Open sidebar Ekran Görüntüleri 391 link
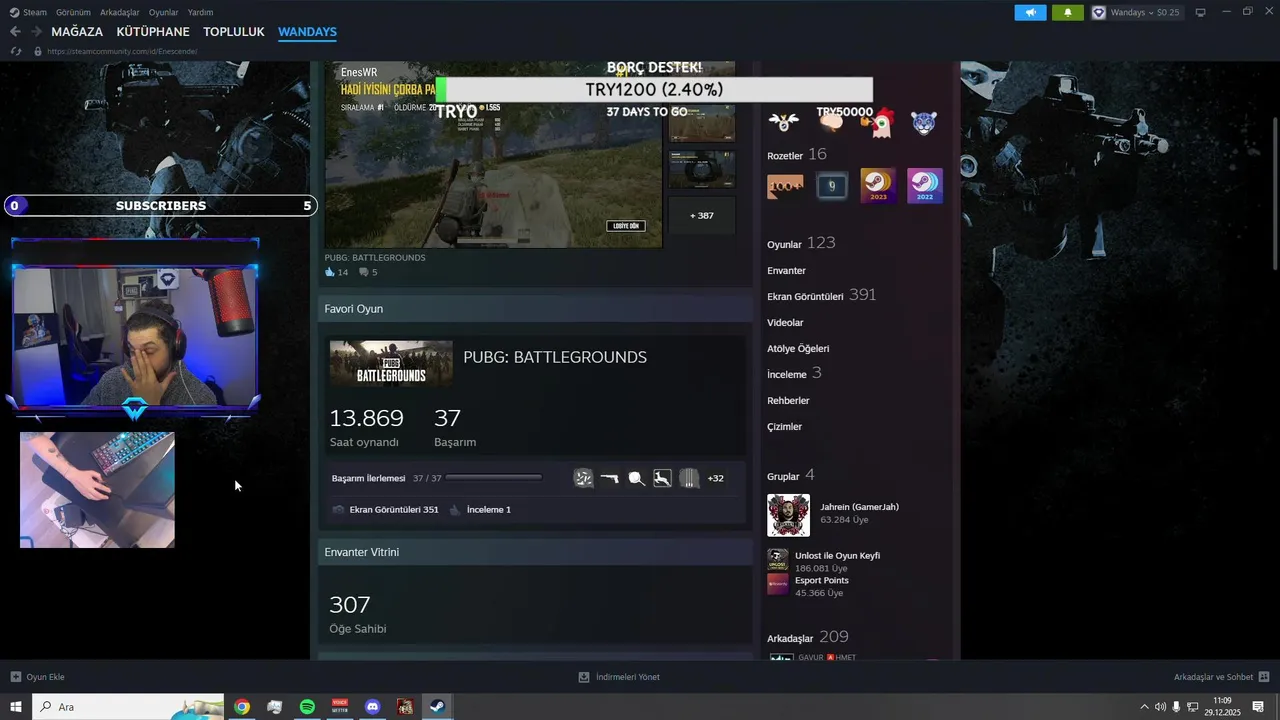1280x720 pixels. (822, 295)
